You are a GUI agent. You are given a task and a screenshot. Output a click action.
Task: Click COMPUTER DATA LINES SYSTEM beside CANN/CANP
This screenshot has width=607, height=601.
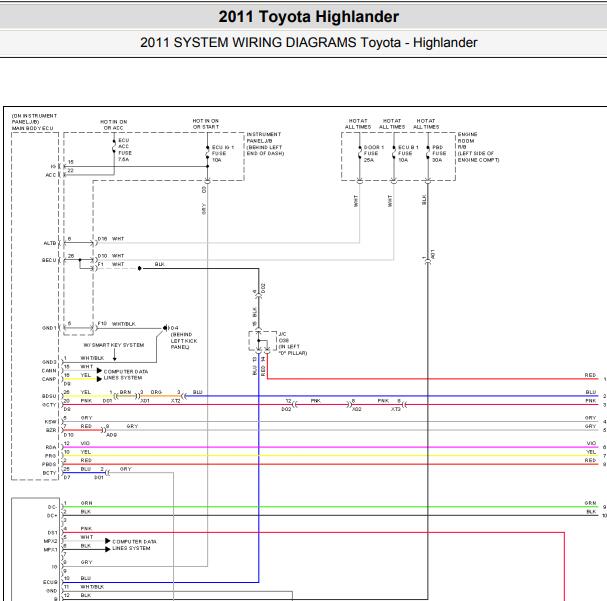point(125,375)
